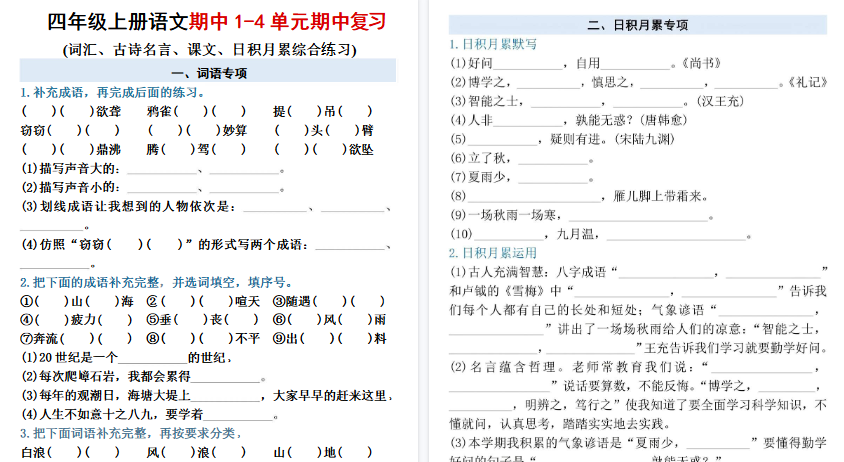This screenshot has height=462, width=844.
Task: Select the section header 一、词语专项
Action: 208,73
